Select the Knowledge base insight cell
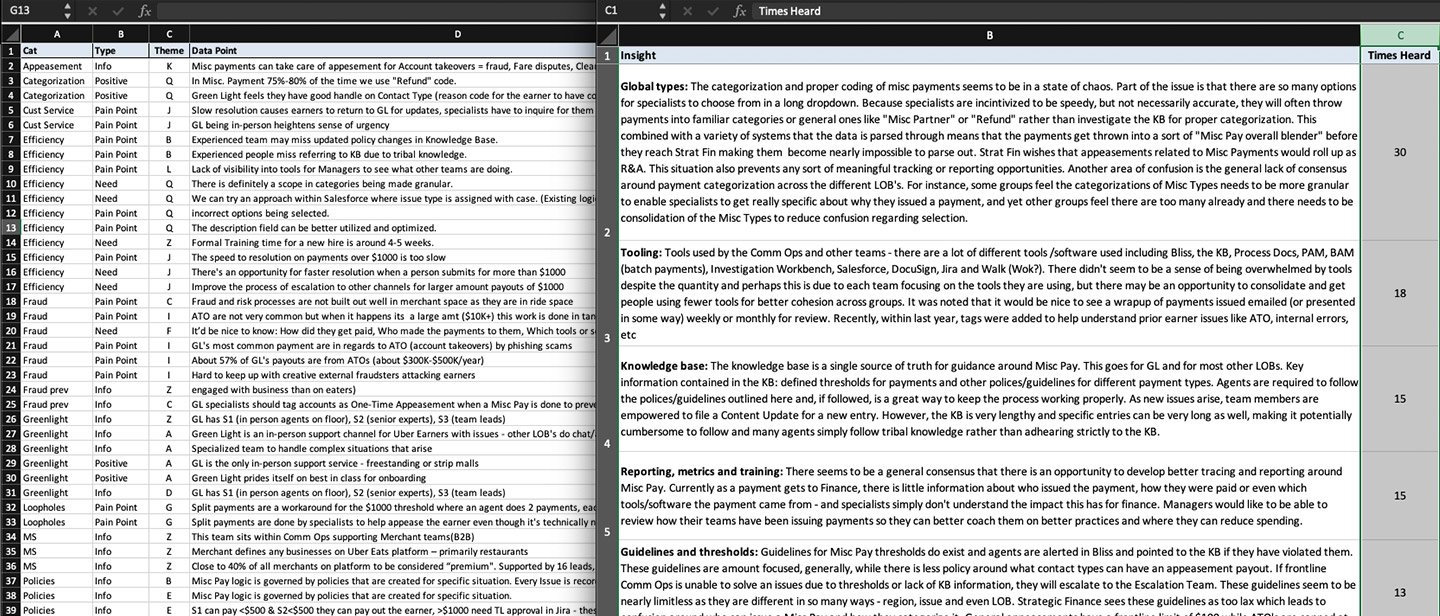 [x=988, y=399]
